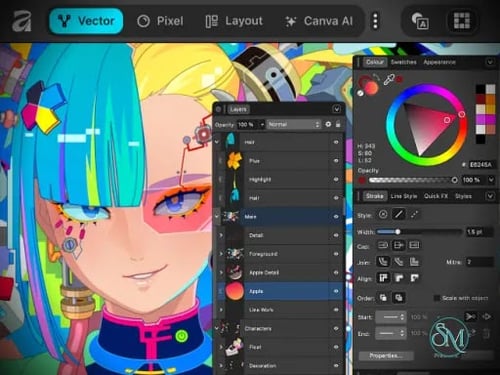The image size is (500, 375).
Task: Open the Start arrowhead dropdown
Action: coord(391,317)
